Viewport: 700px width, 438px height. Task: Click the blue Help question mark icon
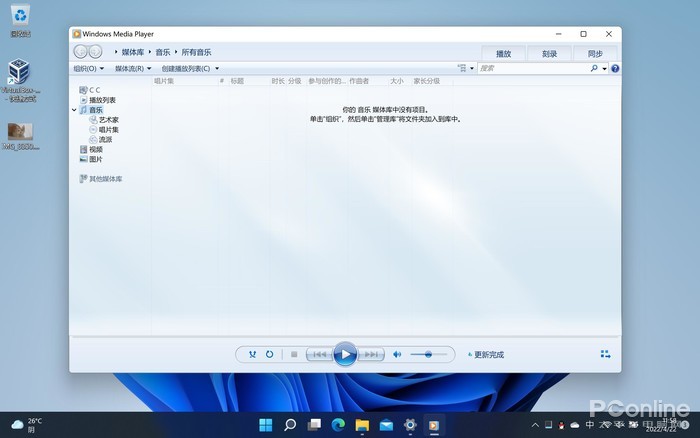[x=615, y=69]
